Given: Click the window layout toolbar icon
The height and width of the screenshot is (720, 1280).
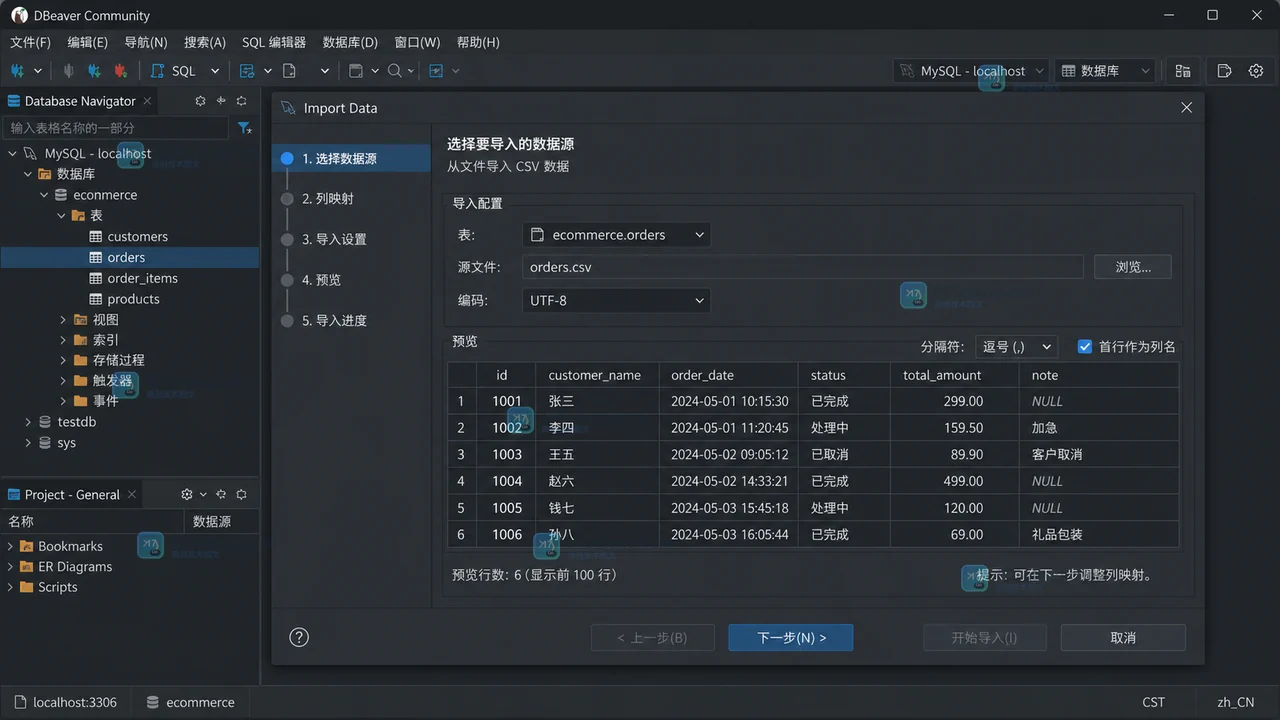Looking at the screenshot, I should pos(355,71).
